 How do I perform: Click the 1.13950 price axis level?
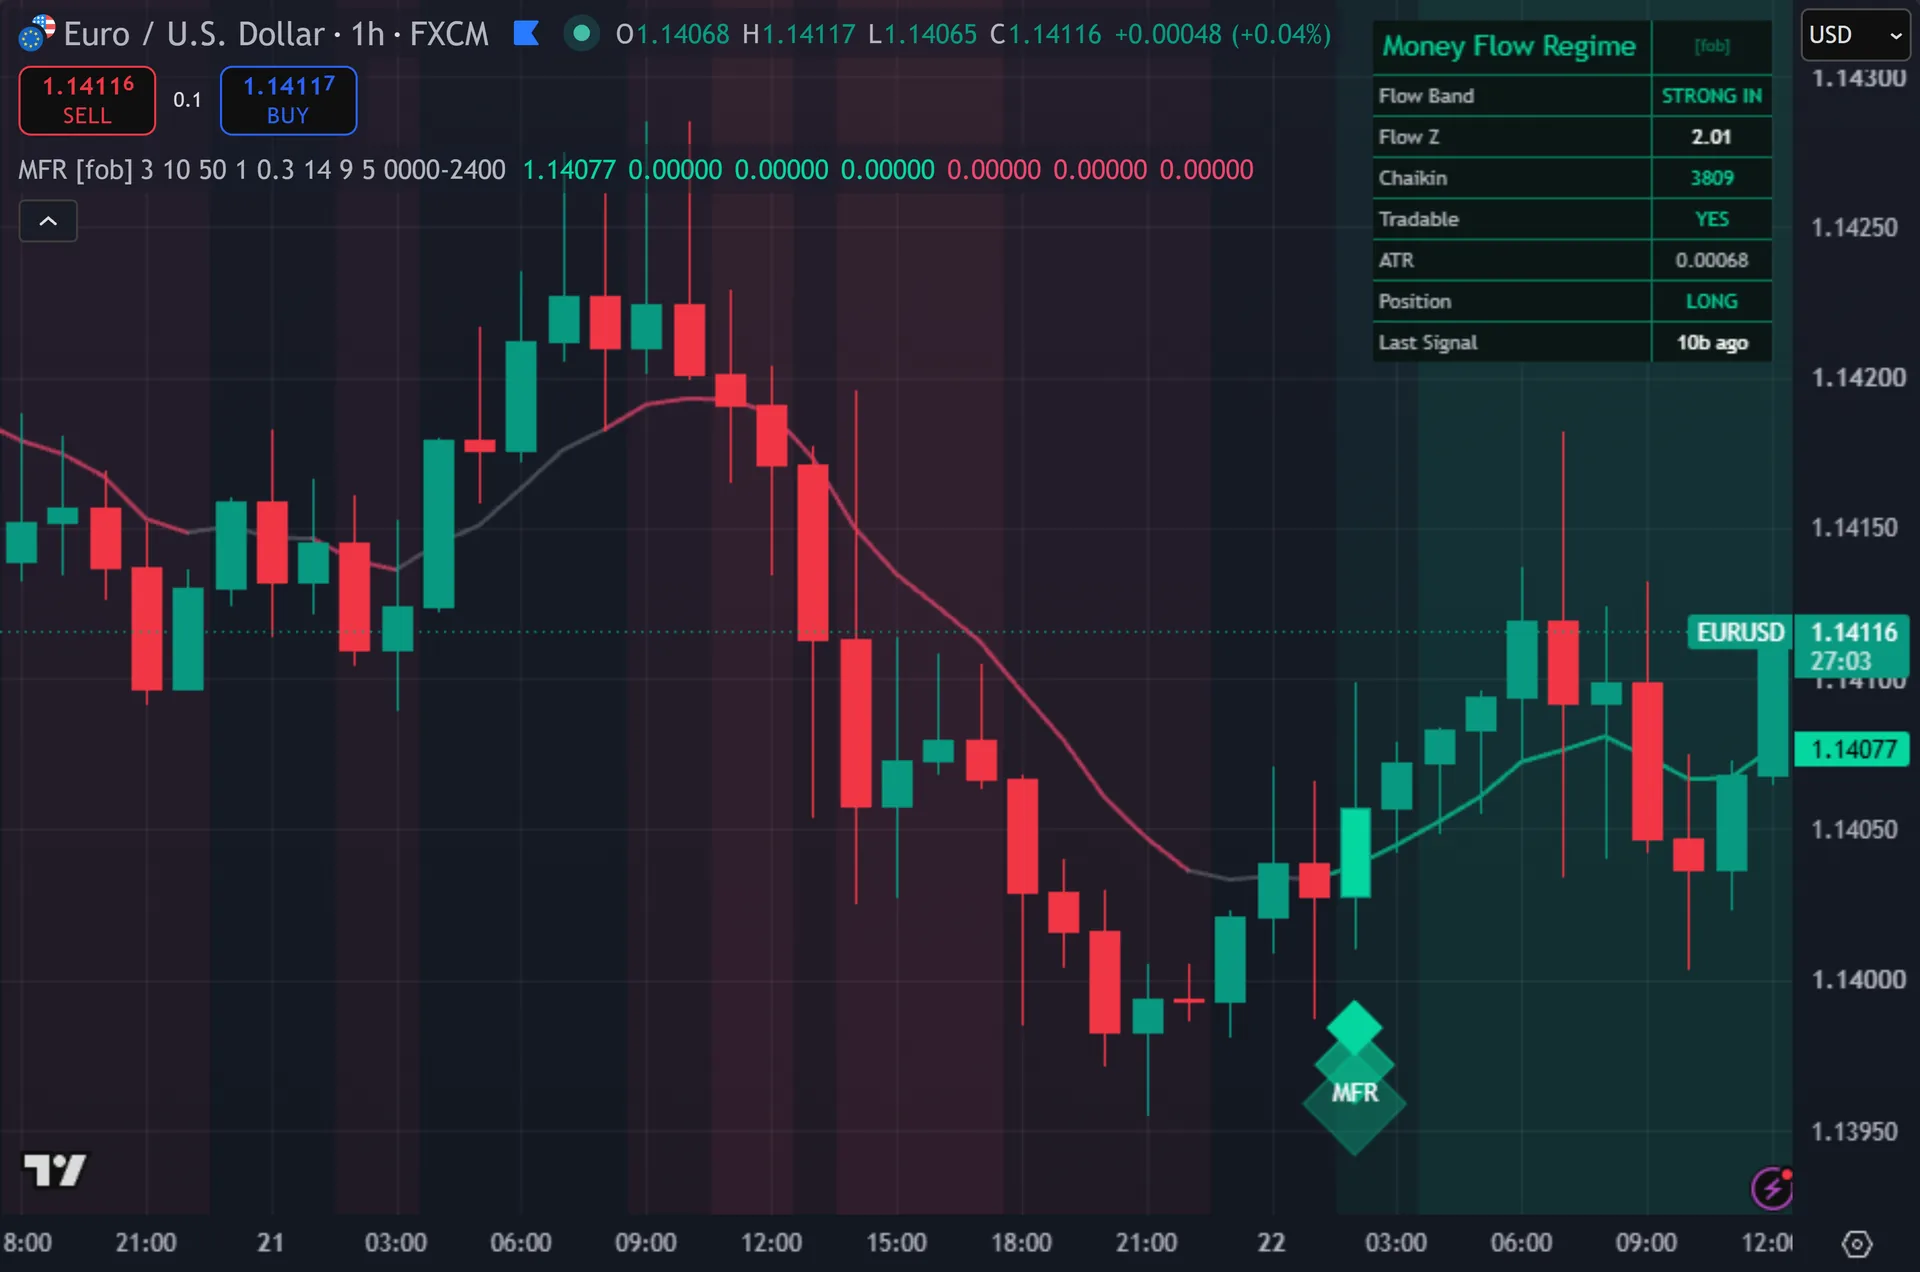coord(1854,1131)
